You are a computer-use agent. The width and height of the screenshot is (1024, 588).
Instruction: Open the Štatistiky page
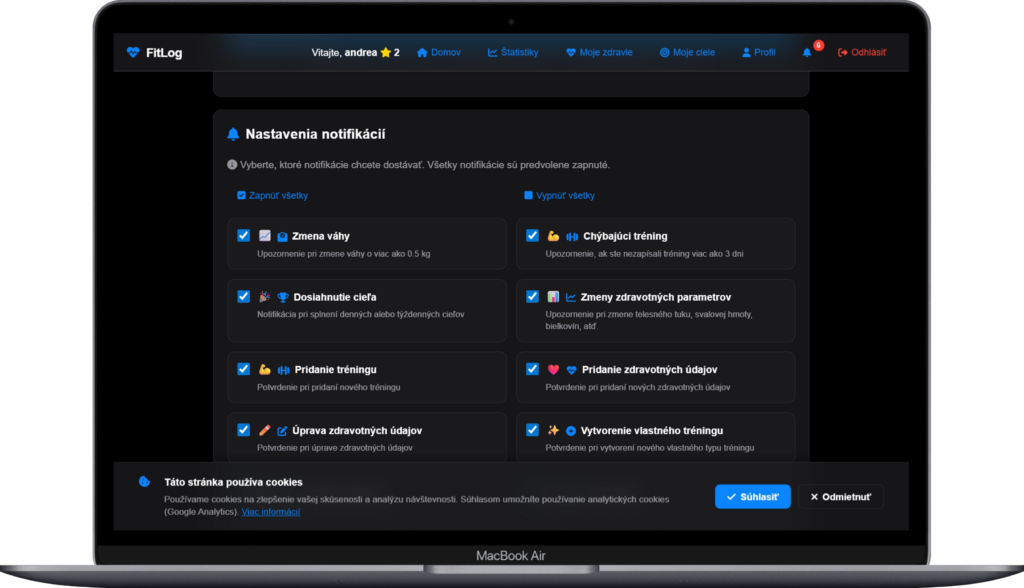tap(513, 53)
